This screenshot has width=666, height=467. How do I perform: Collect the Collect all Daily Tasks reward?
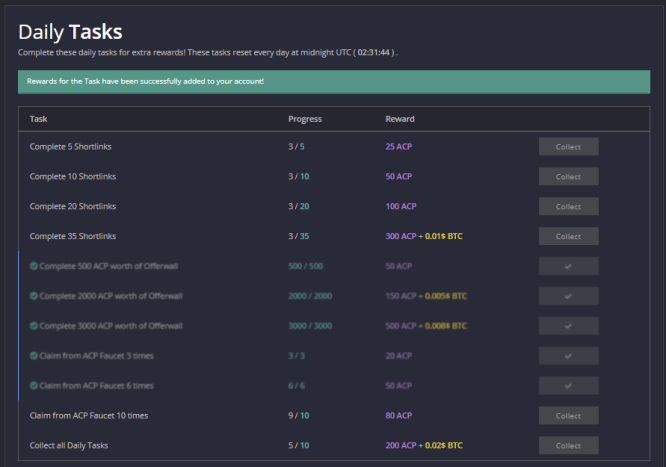click(x=568, y=445)
